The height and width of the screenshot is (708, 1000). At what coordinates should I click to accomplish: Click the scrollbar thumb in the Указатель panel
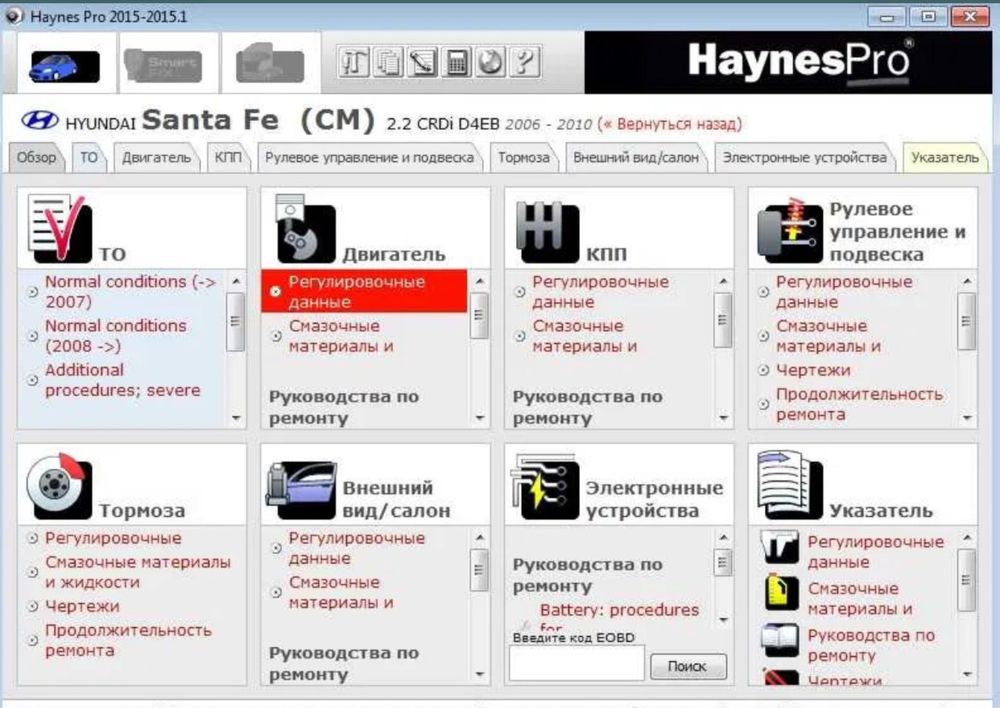click(967, 580)
